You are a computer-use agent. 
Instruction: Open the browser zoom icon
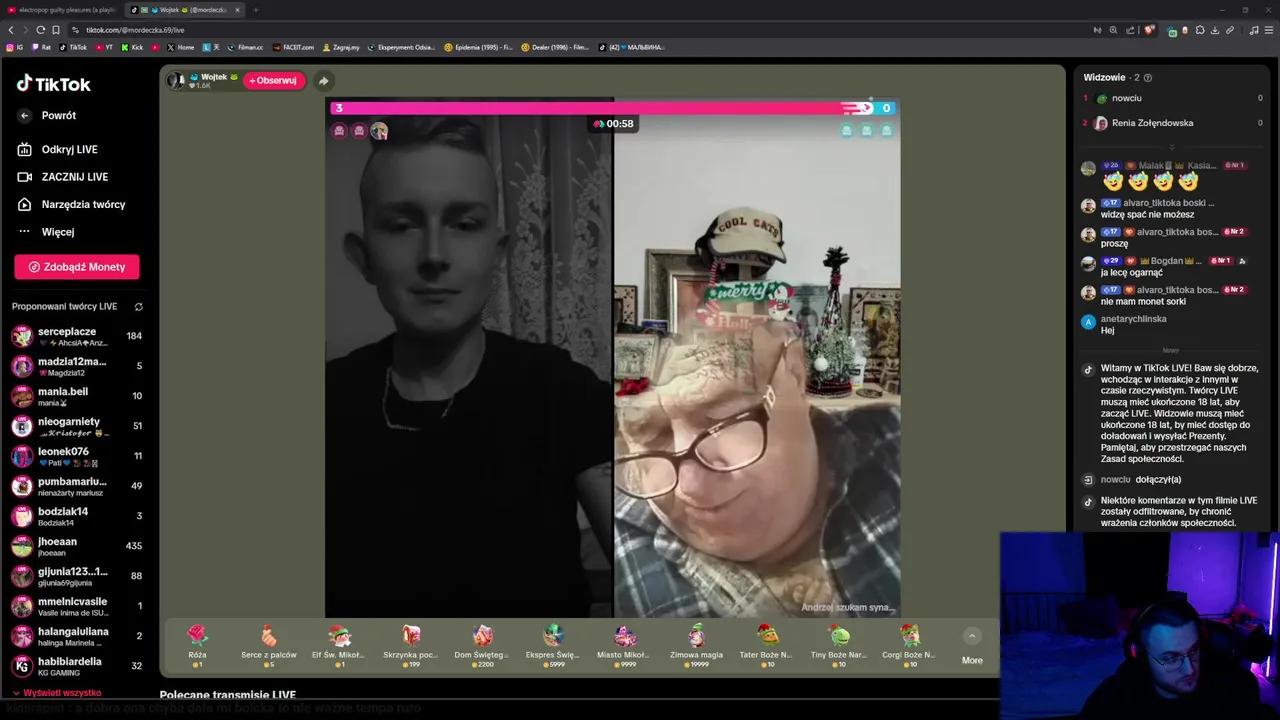click(x=1113, y=30)
